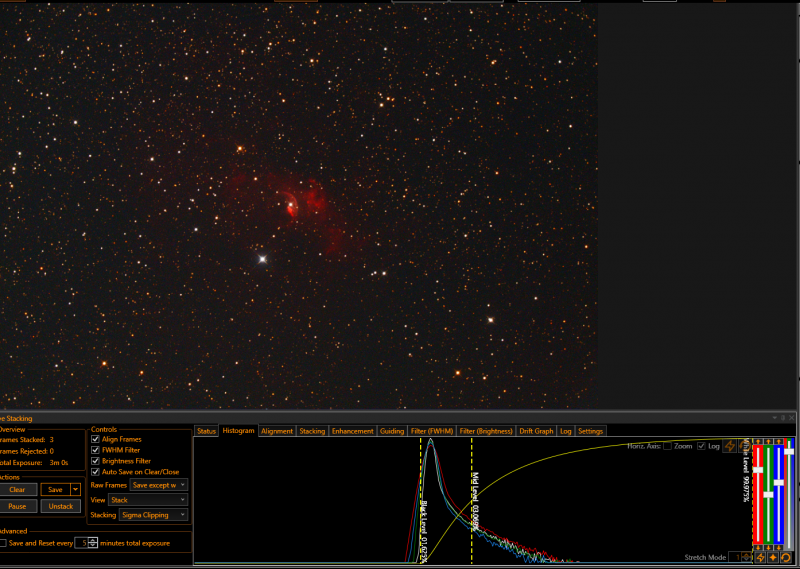Click the down arrow below the green slider
The height and width of the screenshot is (569, 800).
(768, 548)
